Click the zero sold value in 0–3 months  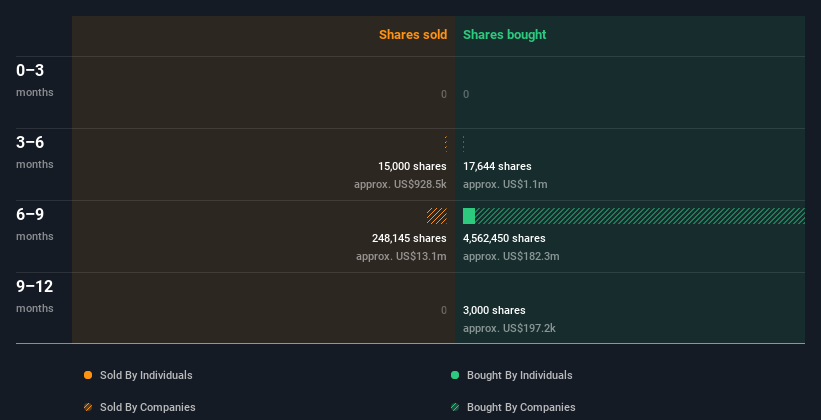tap(444, 94)
